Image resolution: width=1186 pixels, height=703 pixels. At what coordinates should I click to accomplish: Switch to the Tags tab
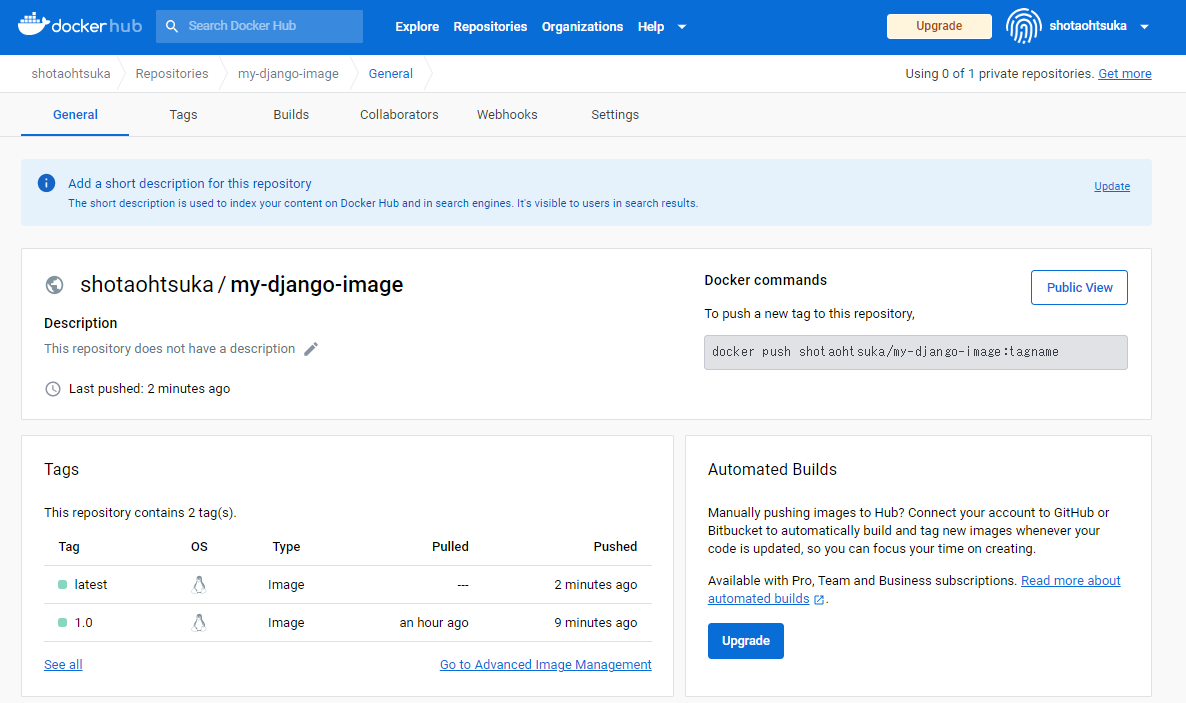(x=183, y=115)
